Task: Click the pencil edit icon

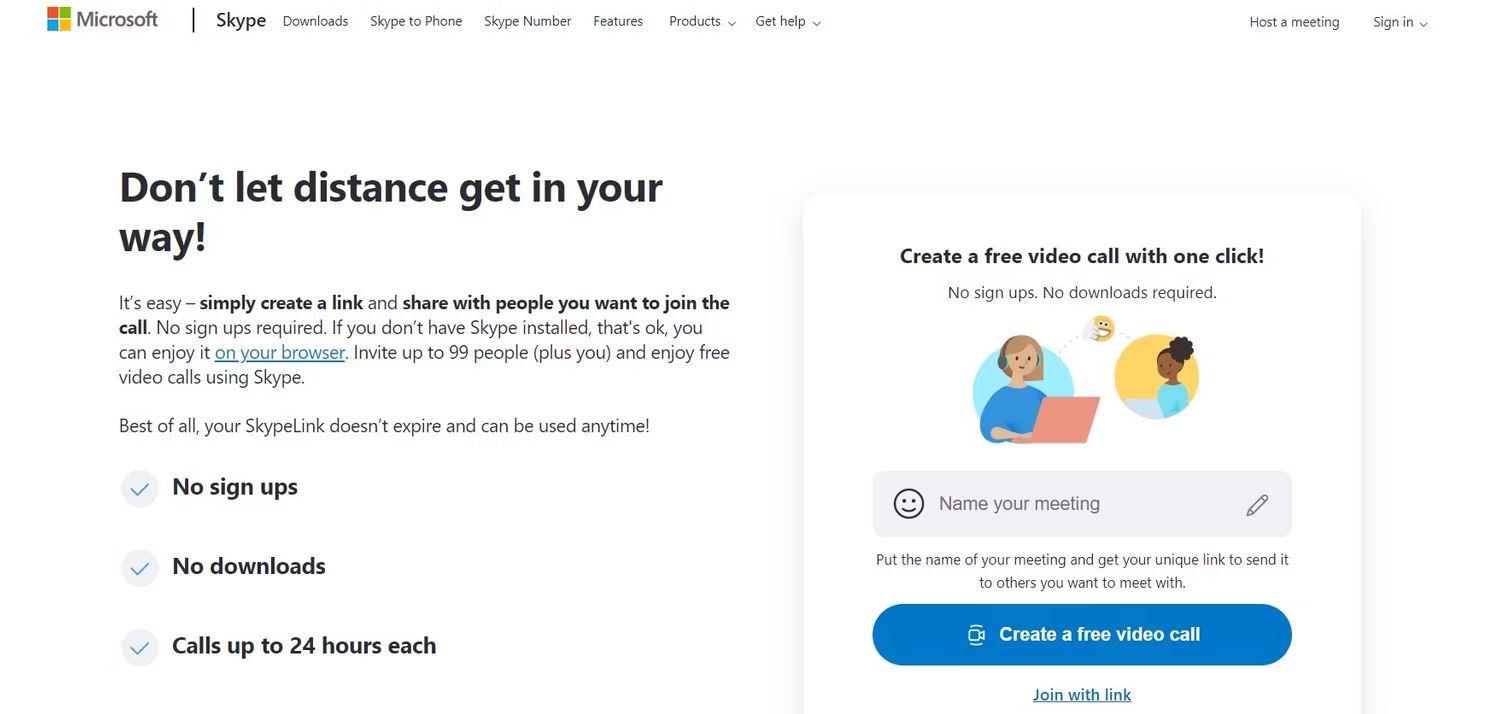Action: [x=1257, y=505]
